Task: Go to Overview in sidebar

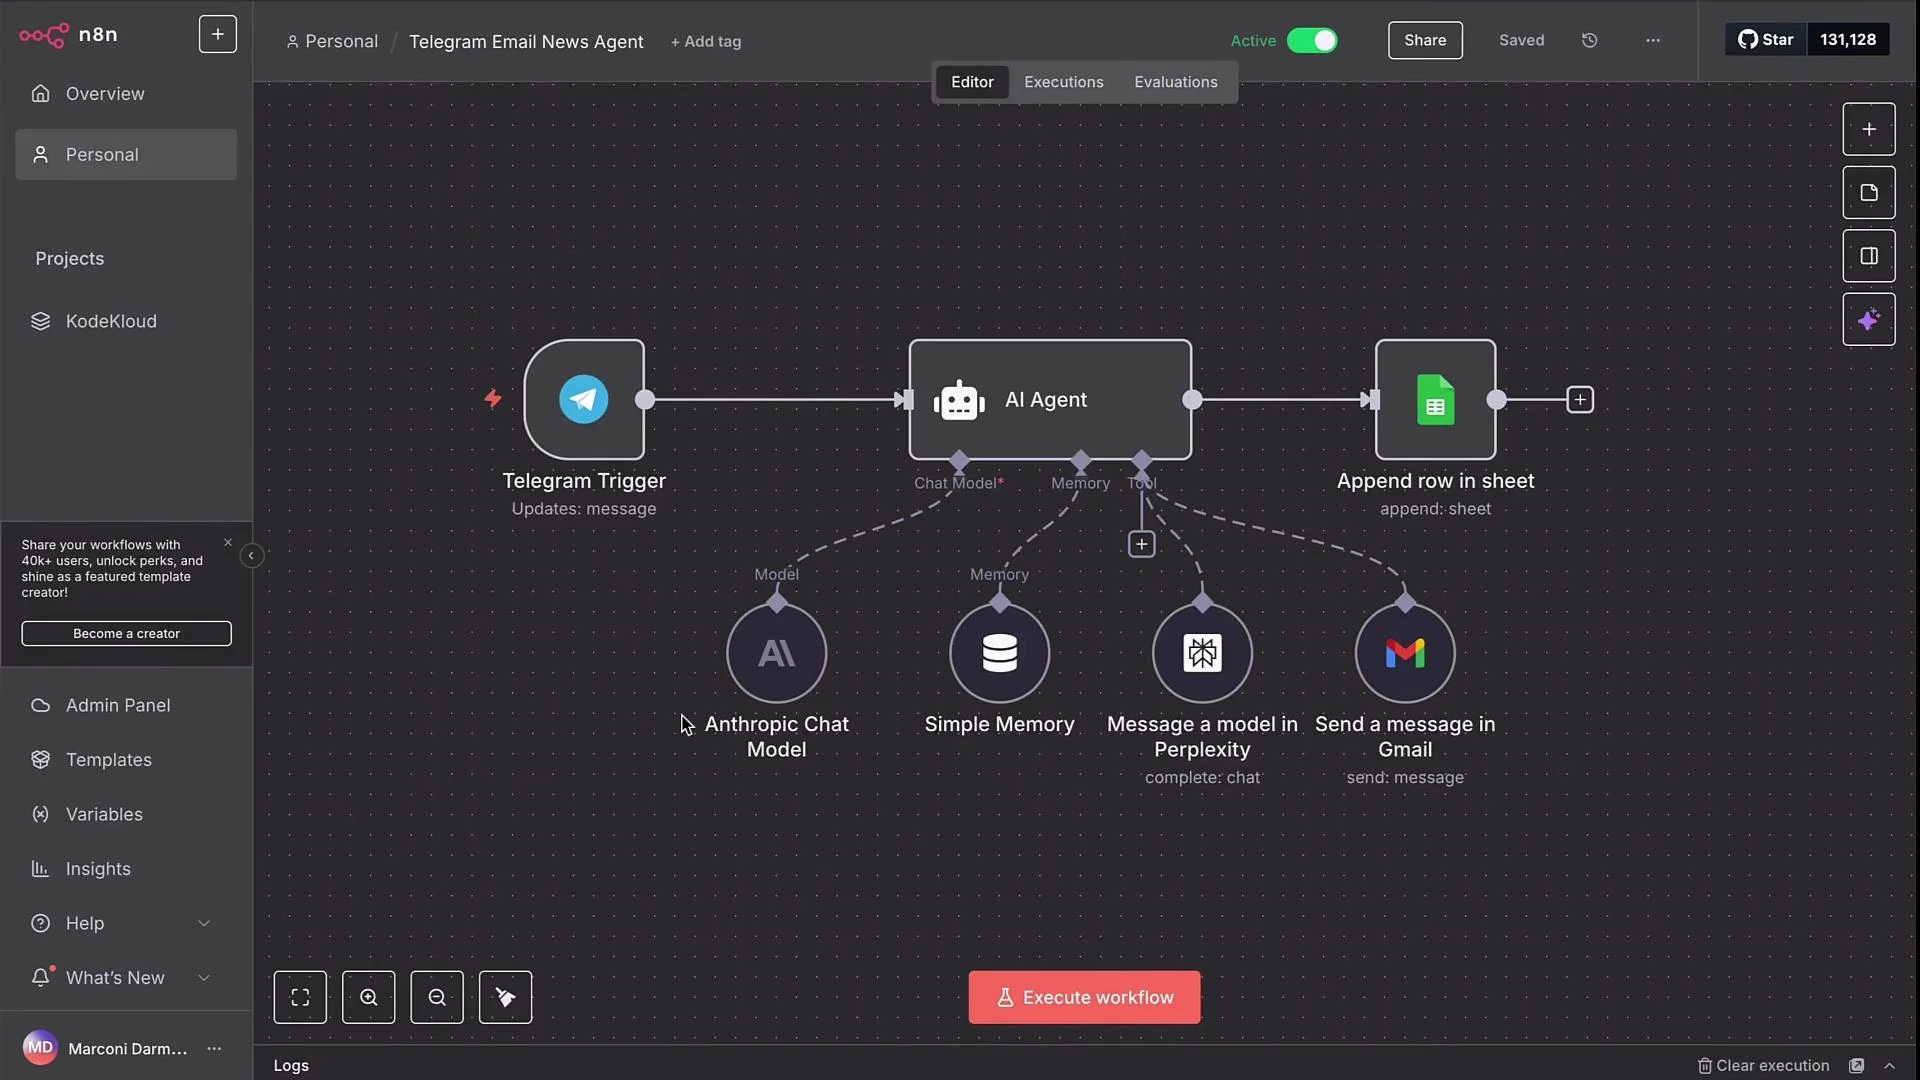Action: click(126, 94)
